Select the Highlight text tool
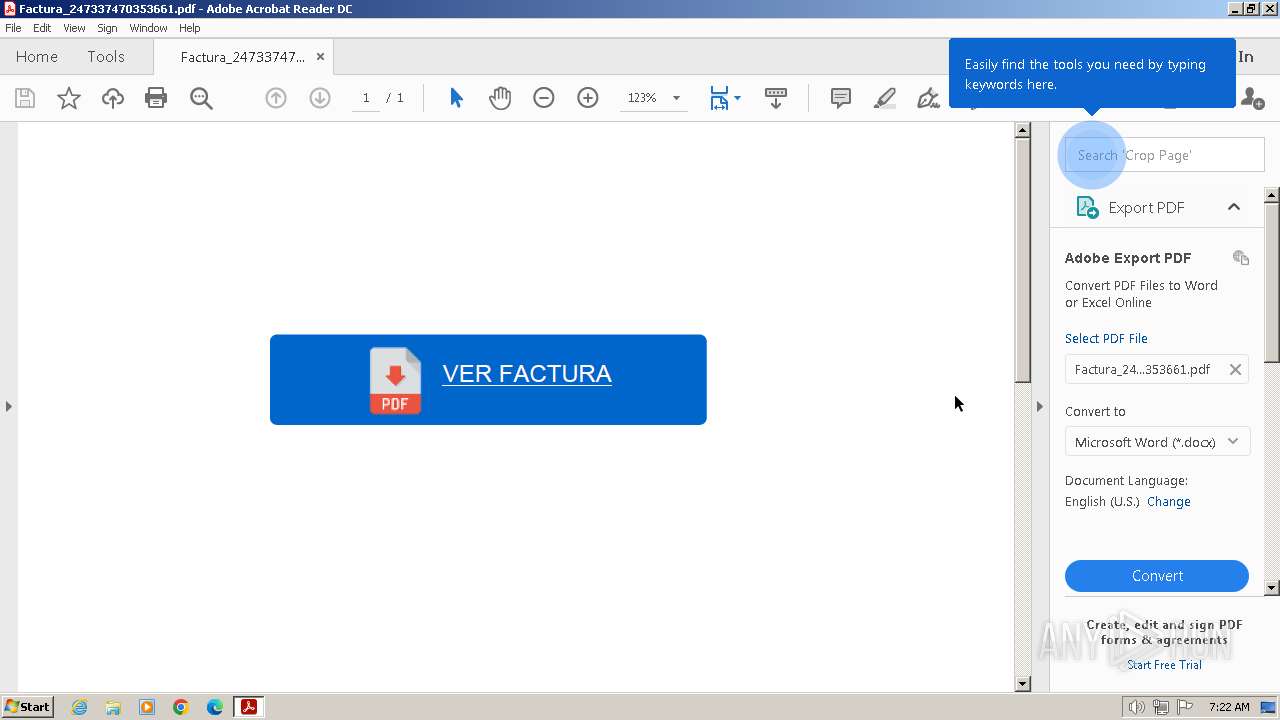The image size is (1280, 720). pyautogui.click(x=885, y=98)
